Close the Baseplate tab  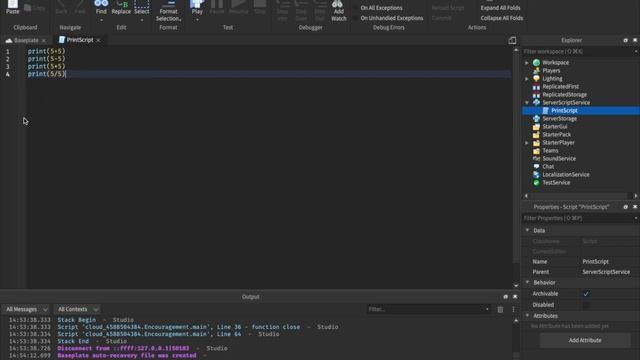(44, 40)
